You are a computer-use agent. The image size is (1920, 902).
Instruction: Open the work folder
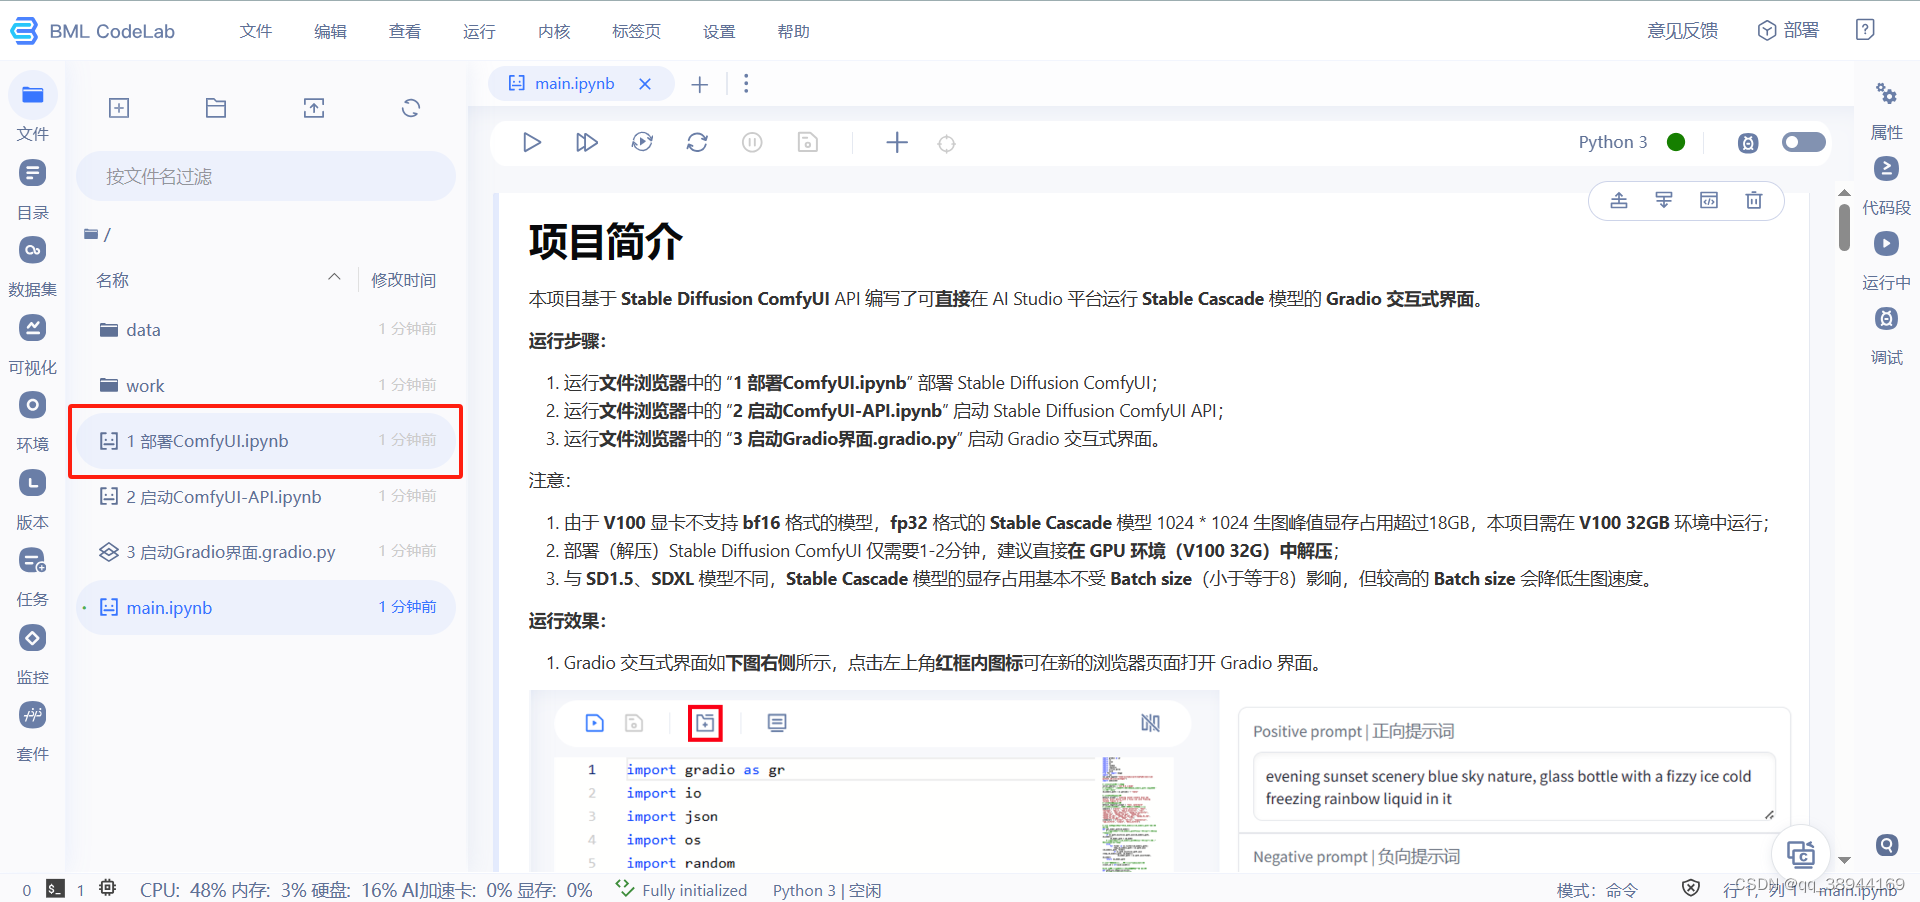(266, 385)
